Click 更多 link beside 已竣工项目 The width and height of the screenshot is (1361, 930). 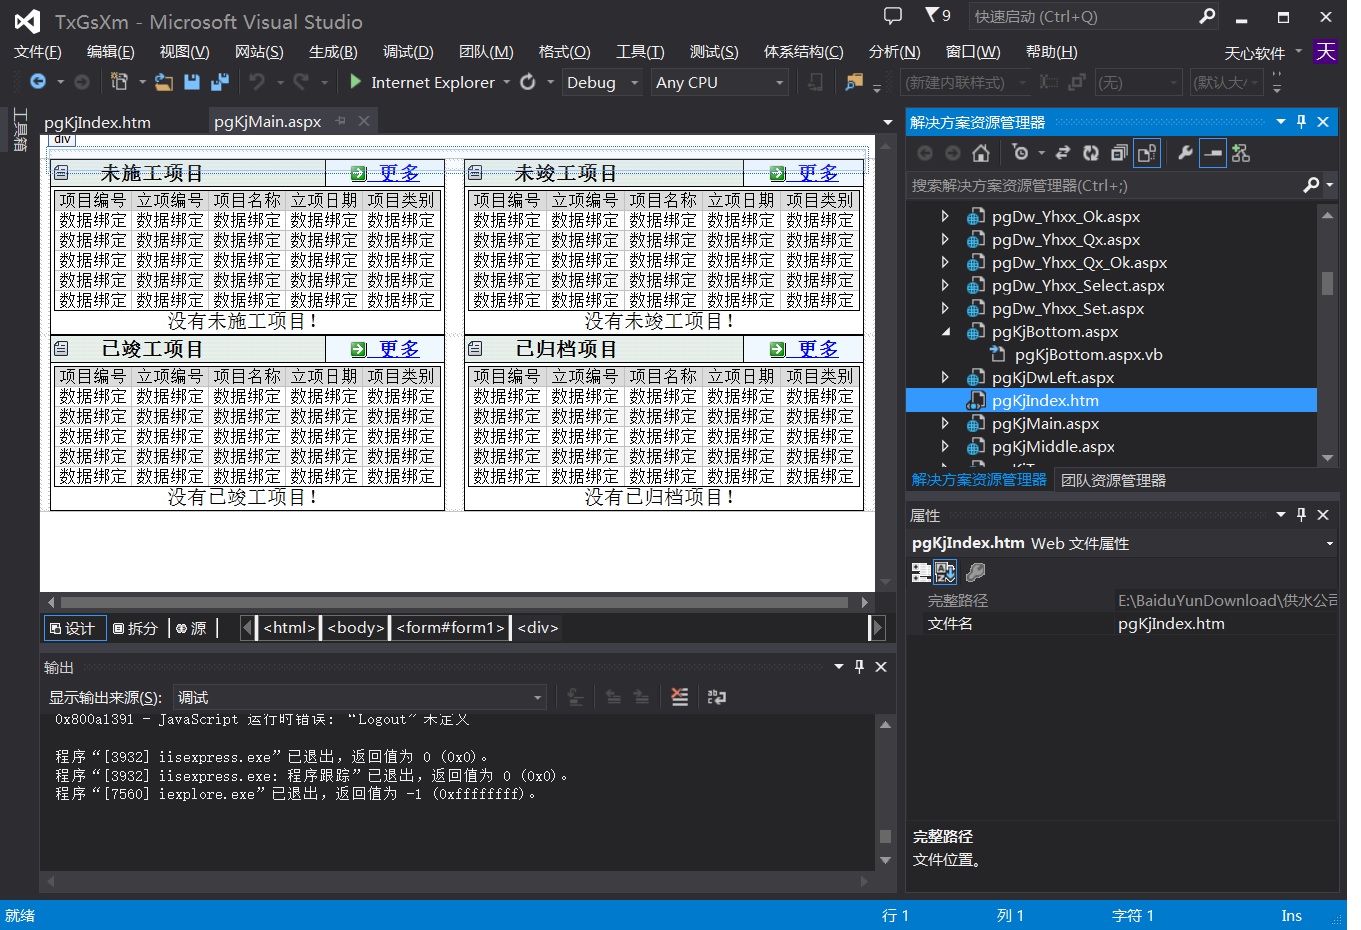[399, 349]
